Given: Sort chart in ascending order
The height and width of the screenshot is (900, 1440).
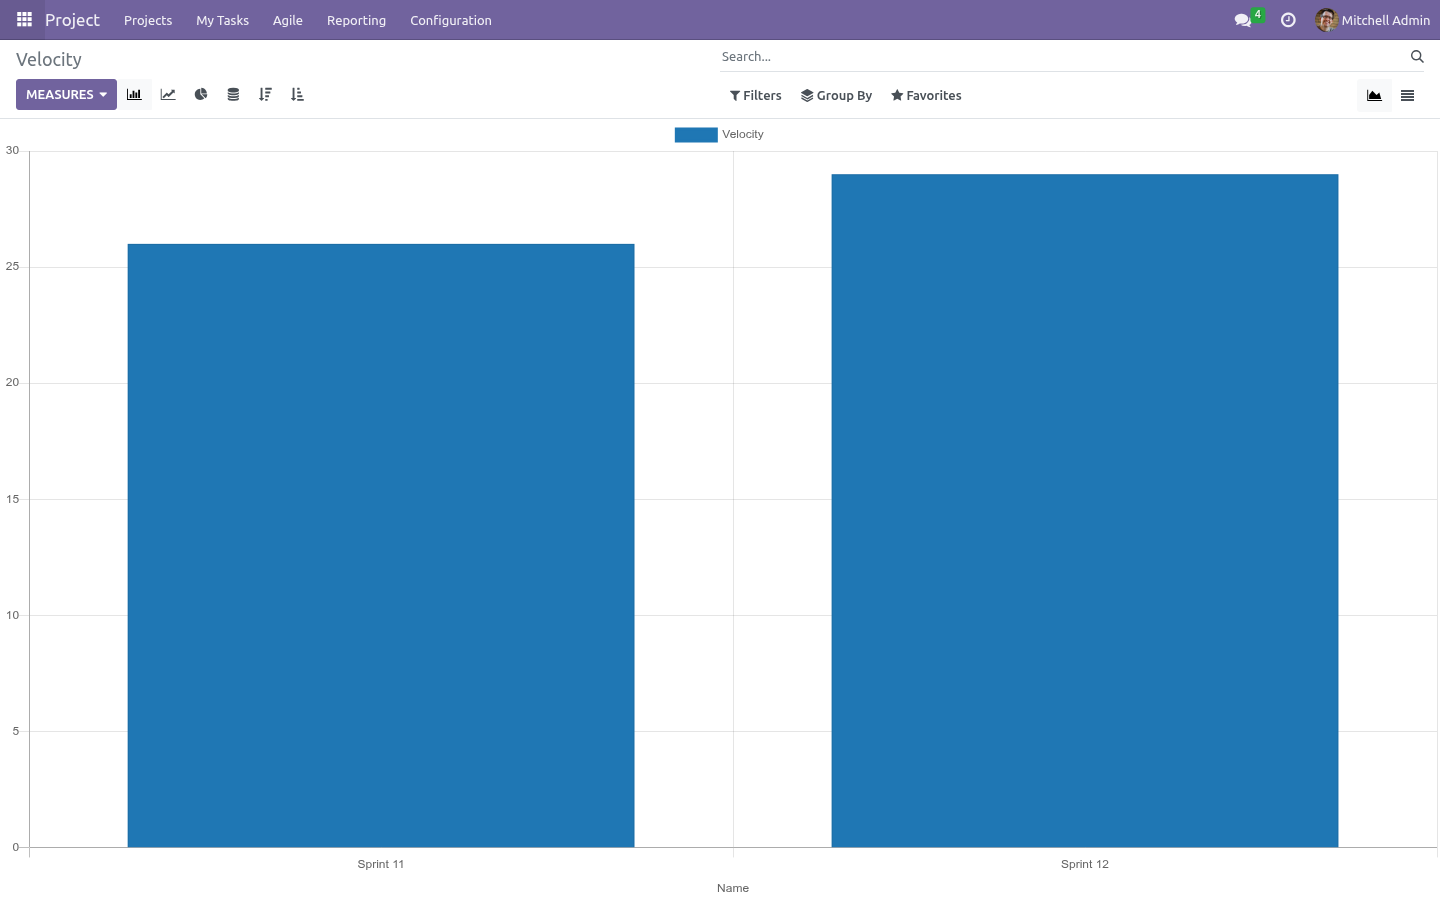Looking at the screenshot, I should coord(297,95).
